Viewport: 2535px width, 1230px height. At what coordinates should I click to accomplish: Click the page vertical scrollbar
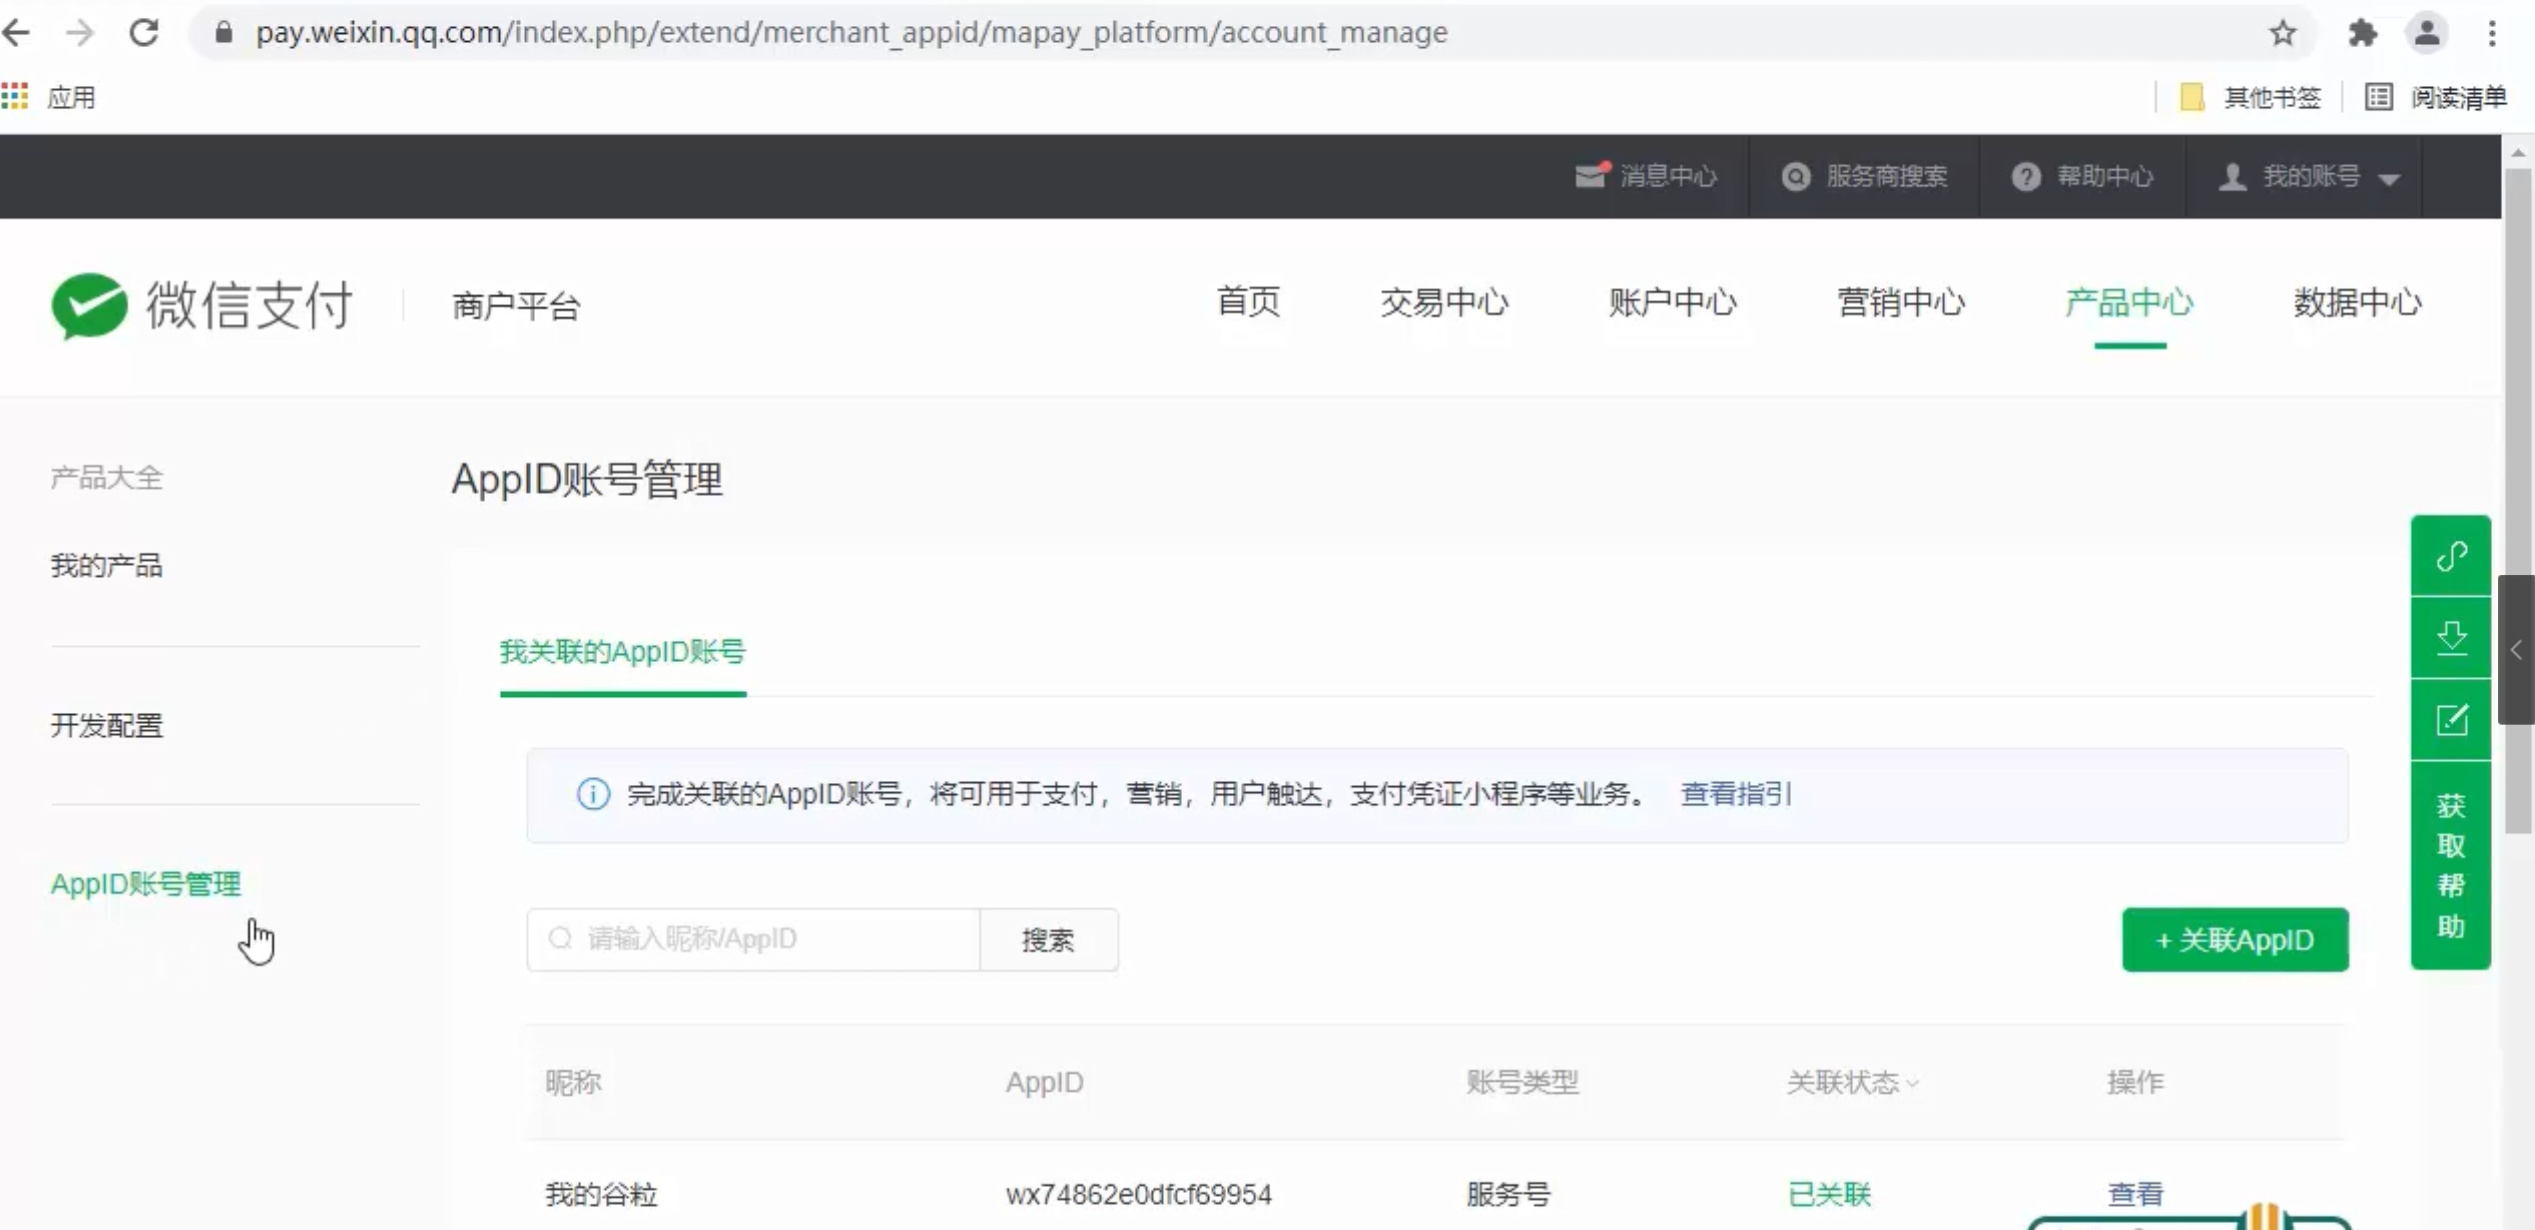click(x=2518, y=500)
